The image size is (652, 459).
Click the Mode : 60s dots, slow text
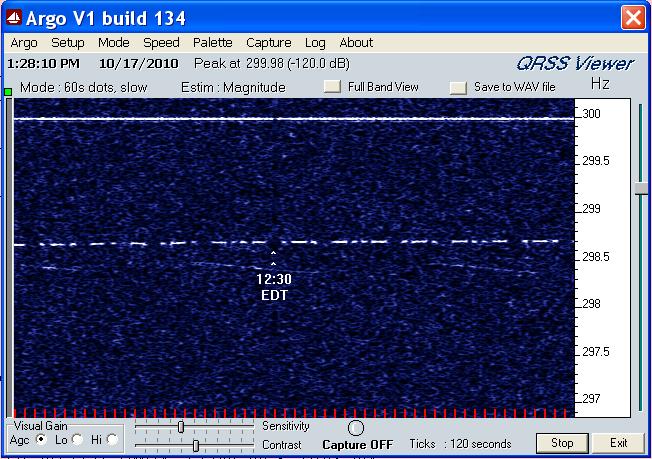pos(84,87)
